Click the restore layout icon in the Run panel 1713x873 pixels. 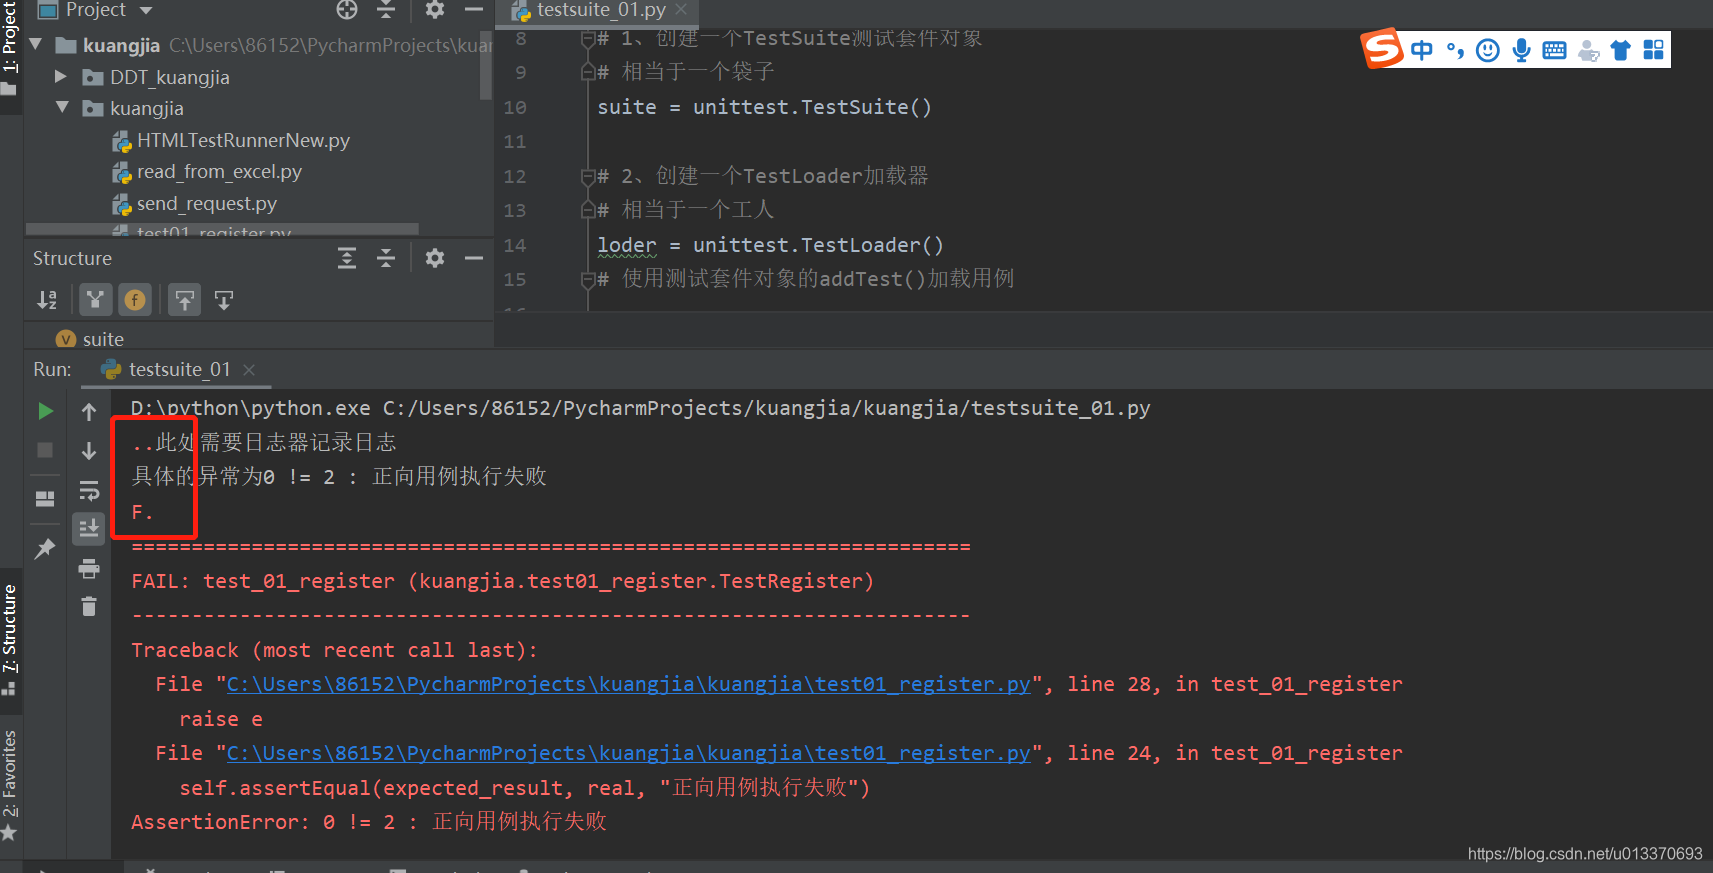pyautogui.click(x=45, y=498)
